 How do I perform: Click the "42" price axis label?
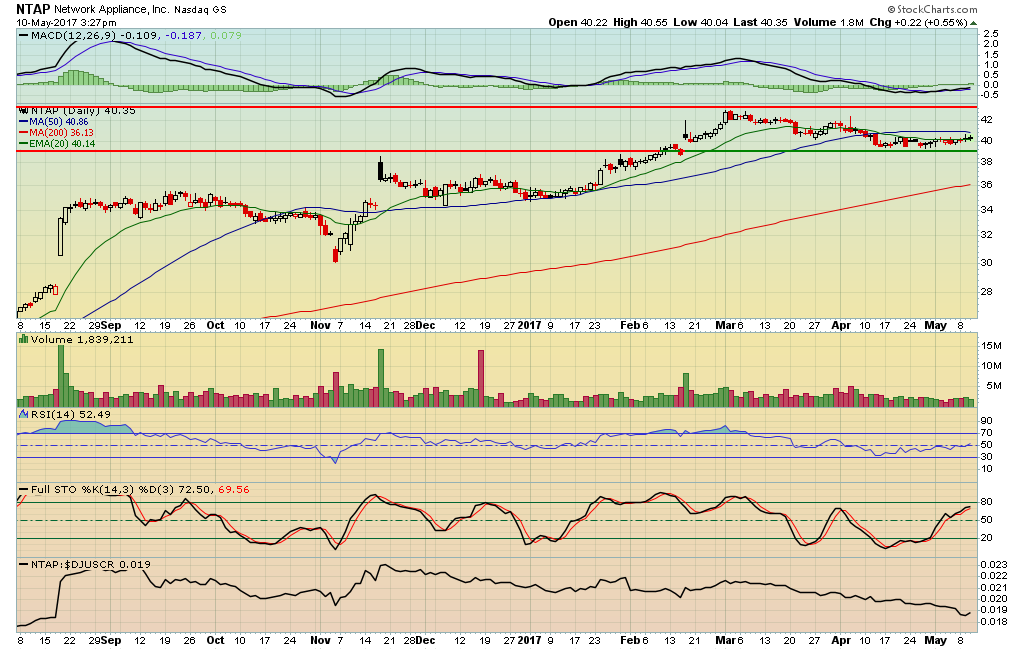point(987,120)
